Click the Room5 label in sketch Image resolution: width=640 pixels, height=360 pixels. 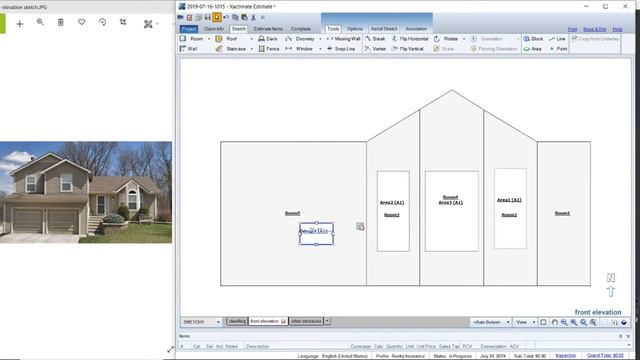pos(292,213)
